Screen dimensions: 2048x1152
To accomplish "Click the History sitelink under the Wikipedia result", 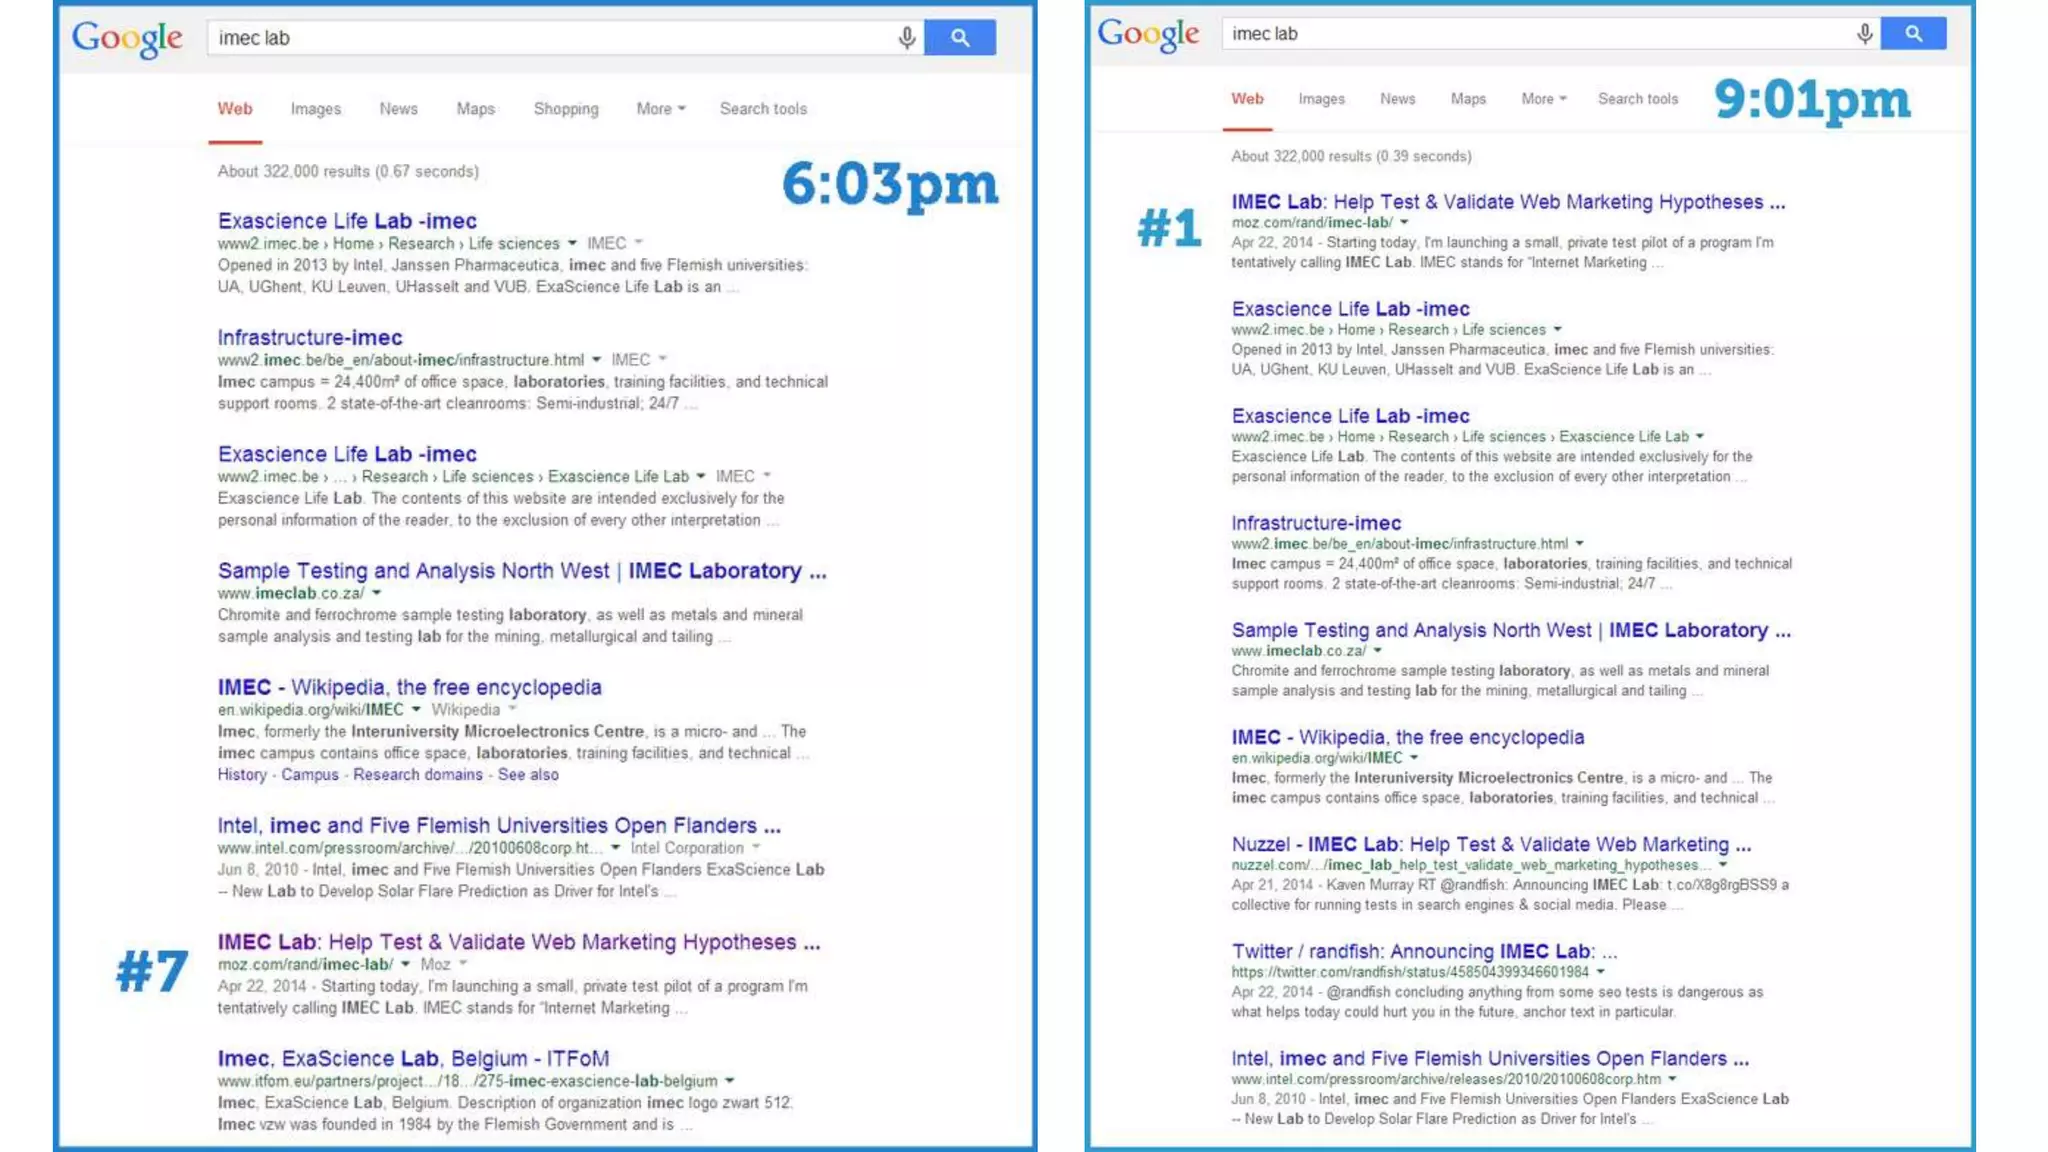I will [242, 775].
